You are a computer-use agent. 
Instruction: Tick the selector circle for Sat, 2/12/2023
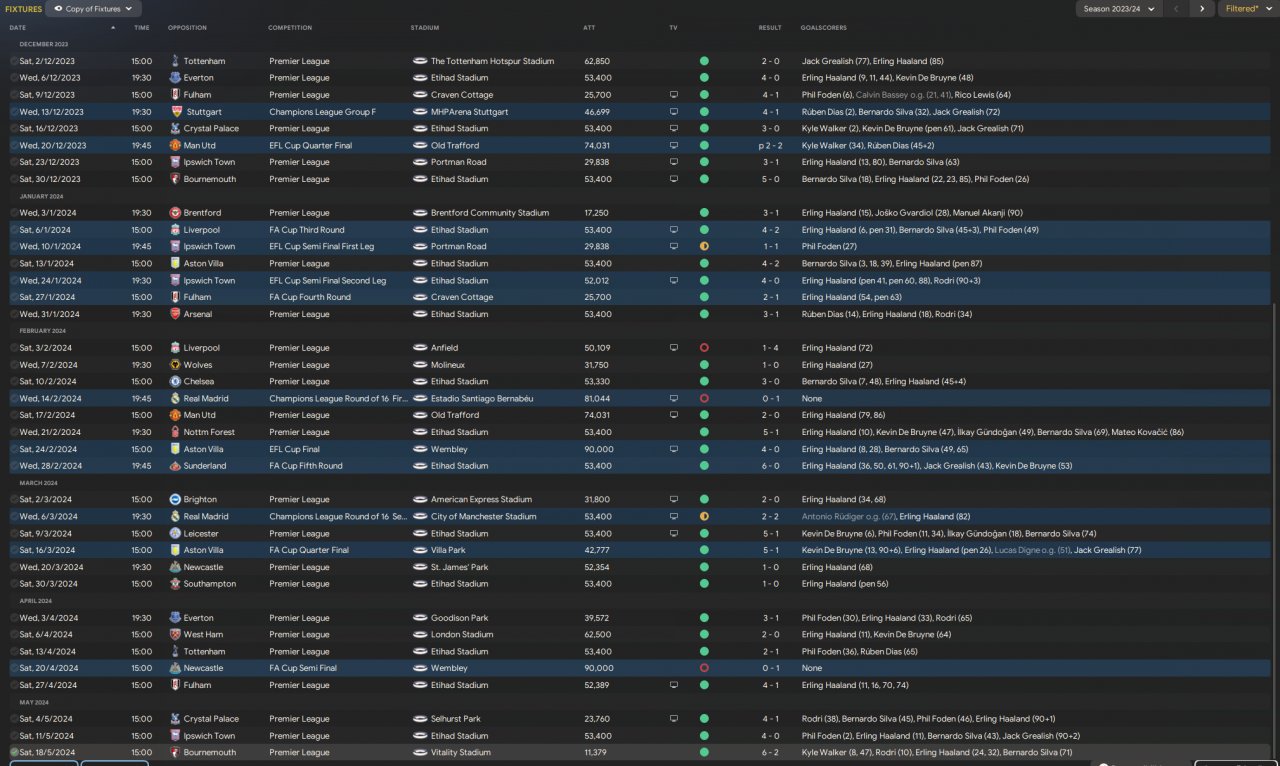(14, 61)
